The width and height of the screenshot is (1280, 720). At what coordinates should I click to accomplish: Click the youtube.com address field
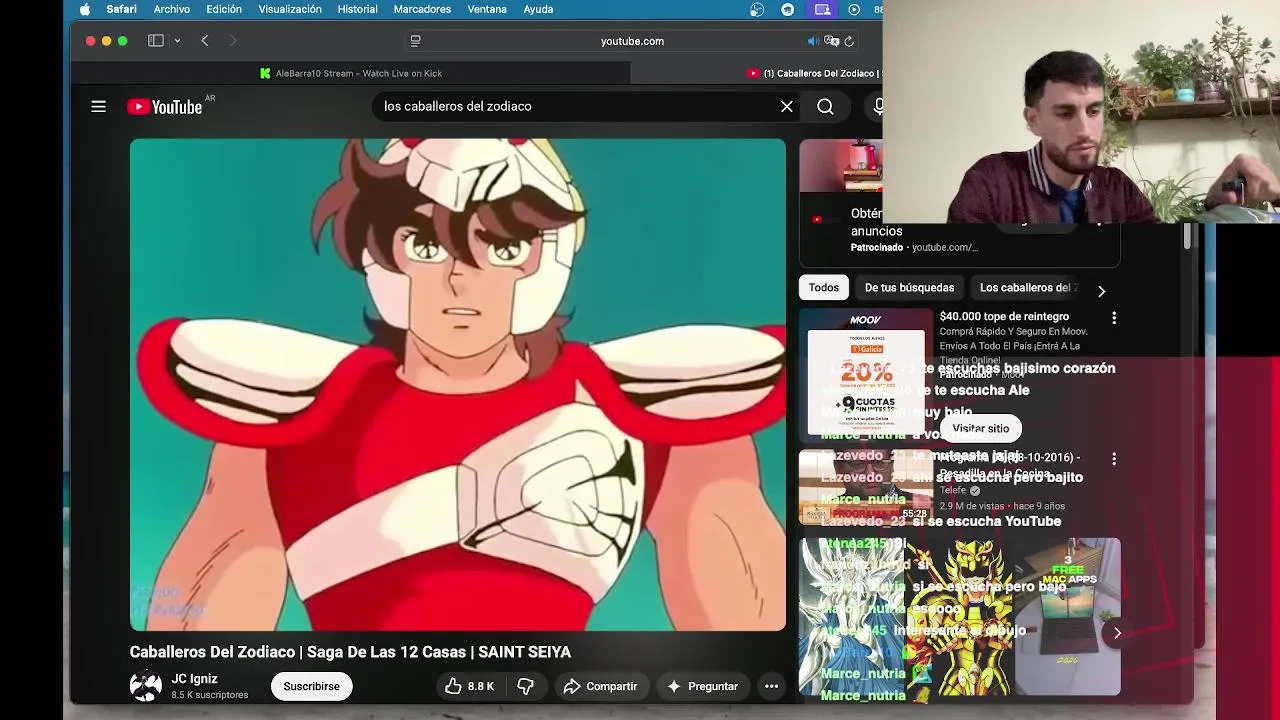[x=632, y=41]
